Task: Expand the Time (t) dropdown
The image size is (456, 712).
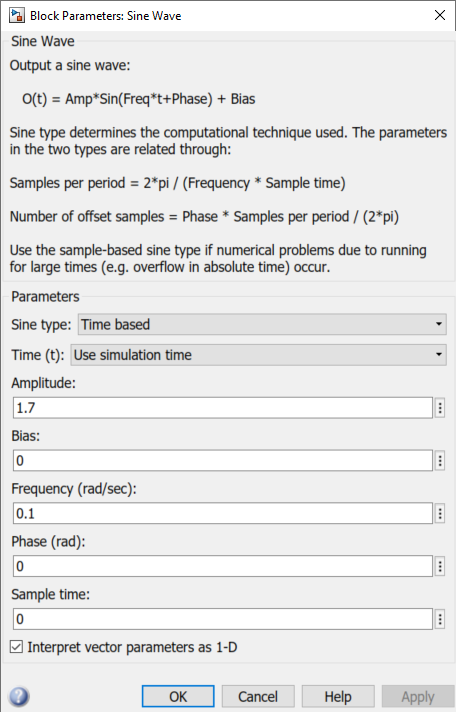Action: [x=258, y=355]
